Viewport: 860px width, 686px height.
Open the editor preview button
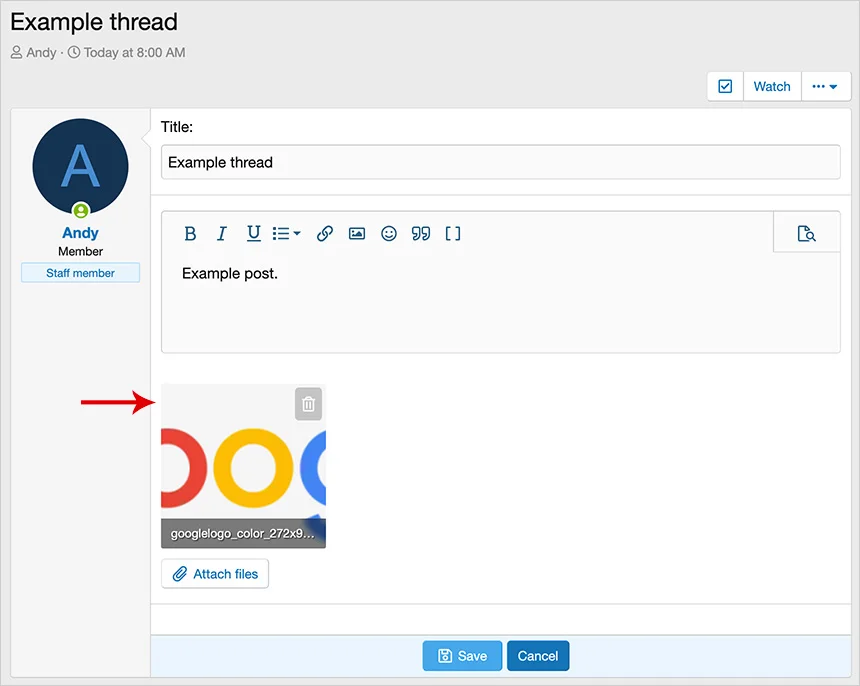pos(806,234)
